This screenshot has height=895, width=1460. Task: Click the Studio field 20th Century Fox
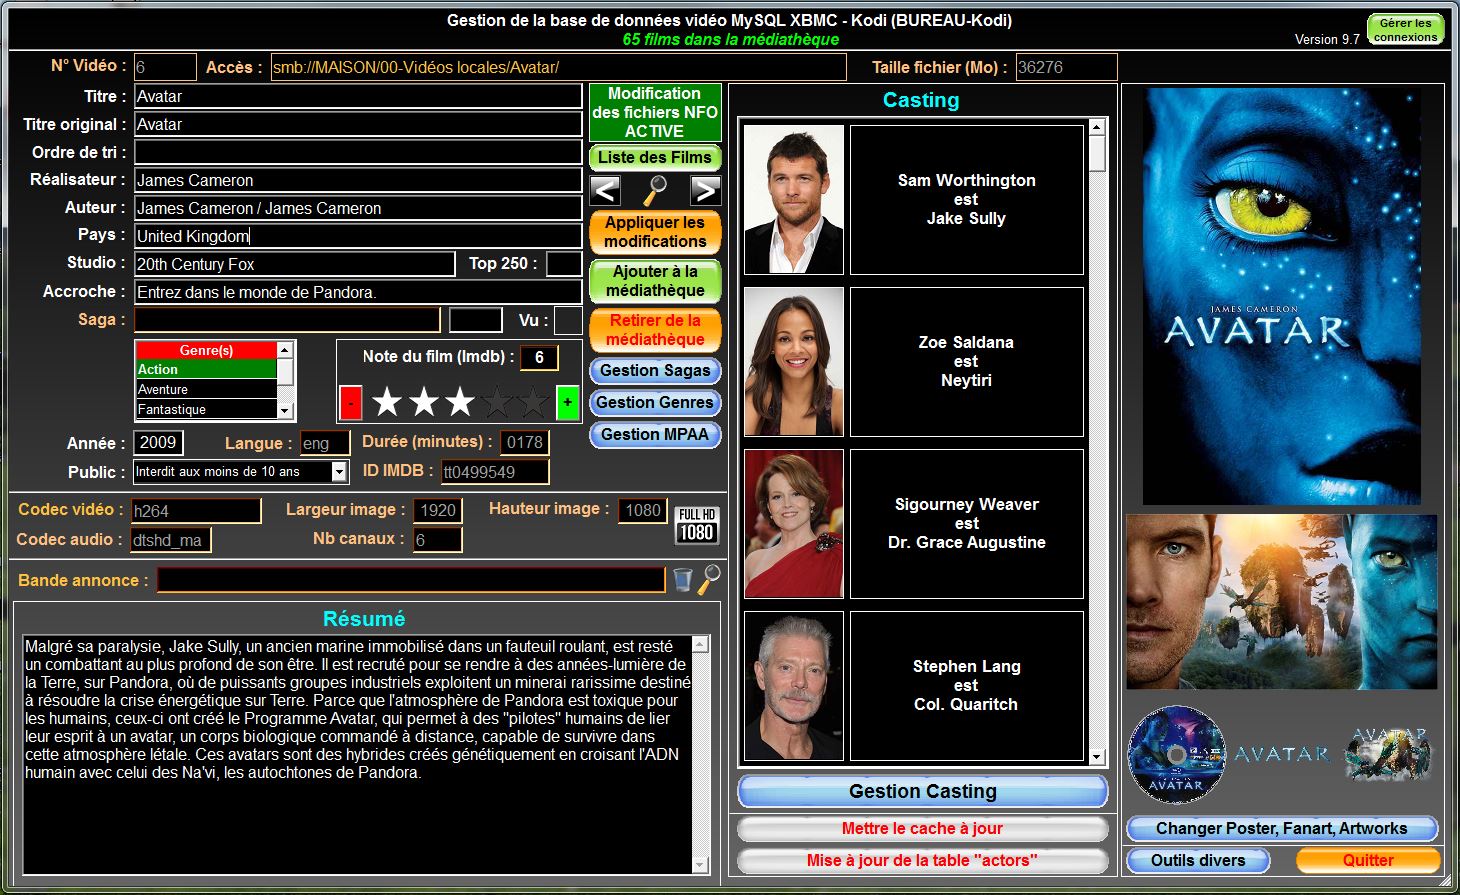[295, 264]
